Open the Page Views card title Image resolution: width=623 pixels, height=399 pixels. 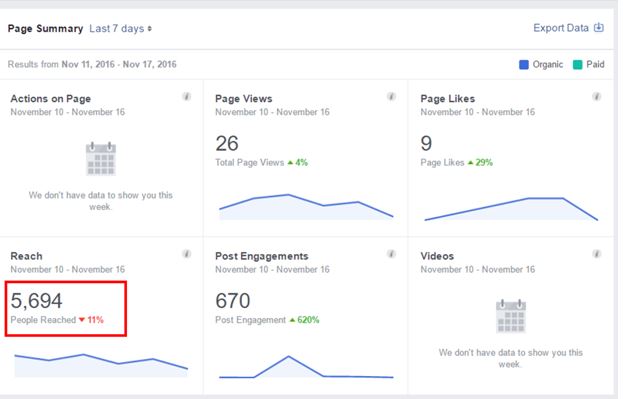[244, 99]
